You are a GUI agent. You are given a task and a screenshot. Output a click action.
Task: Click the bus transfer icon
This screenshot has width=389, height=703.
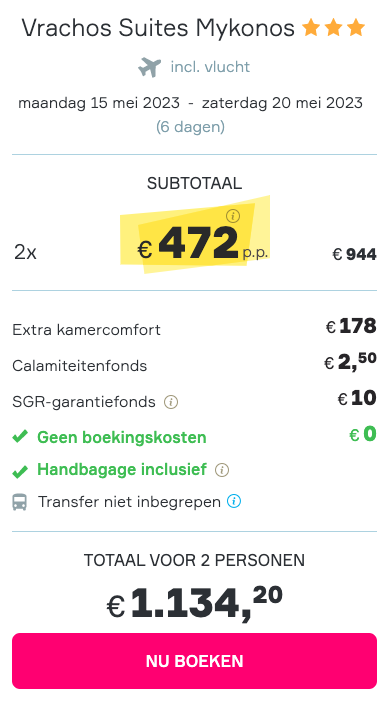tap(19, 502)
